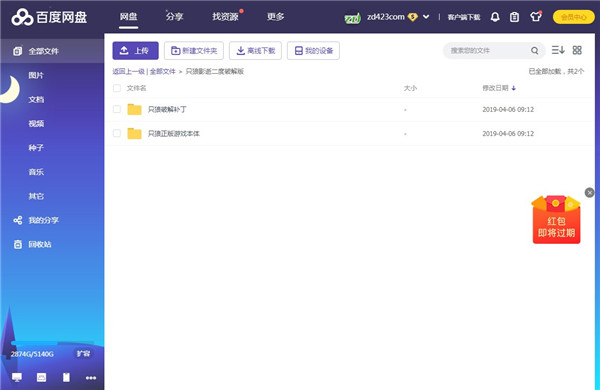
Task: Click the yellow 会员中心 button
Action: coord(573,17)
